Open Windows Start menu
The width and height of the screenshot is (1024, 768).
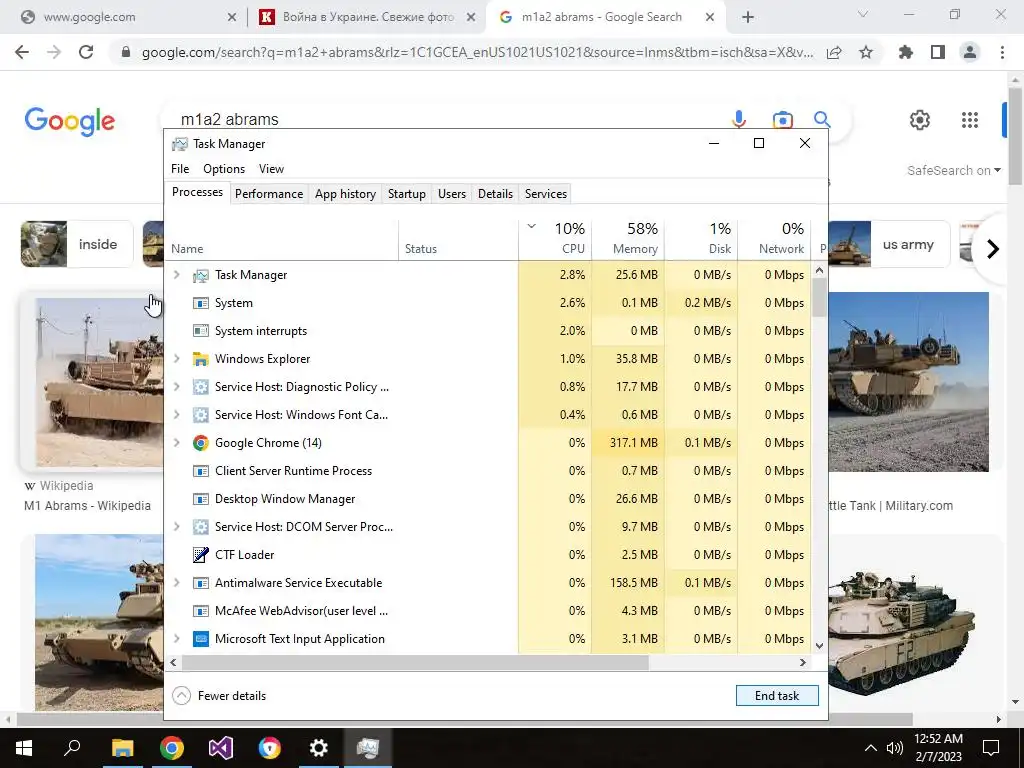(24, 748)
